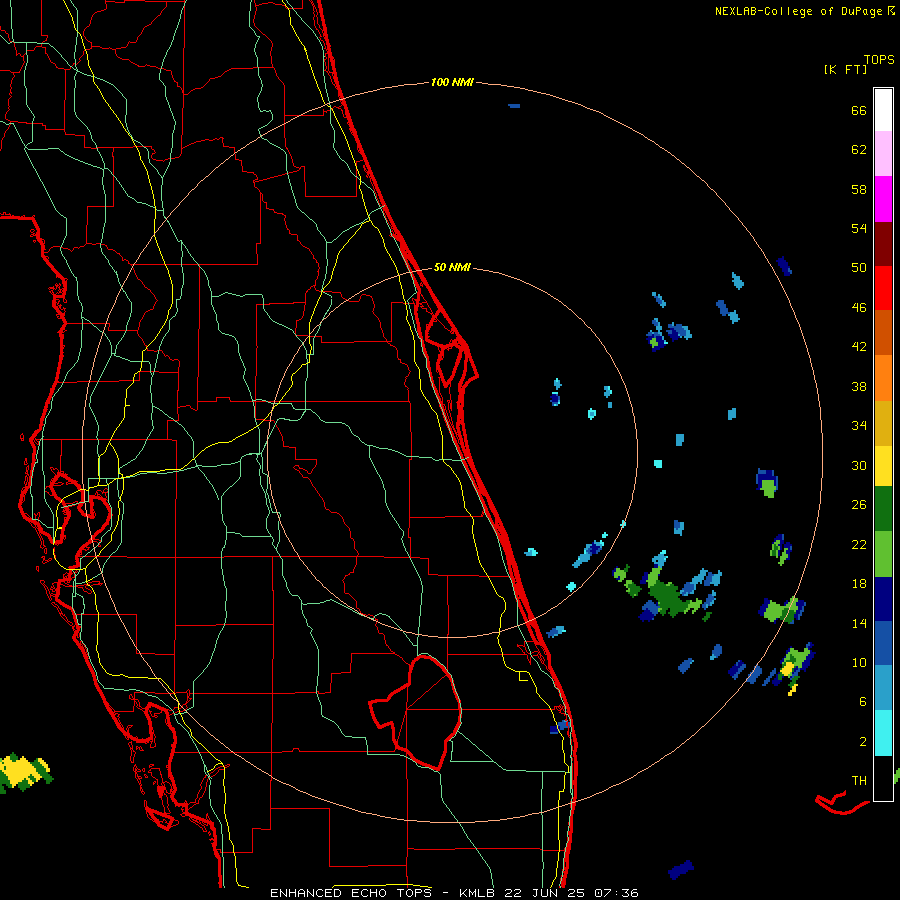Viewport: 900px width, 900px height.
Task: Click the Lake Okeechobee outline on the map
Action: [417, 711]
